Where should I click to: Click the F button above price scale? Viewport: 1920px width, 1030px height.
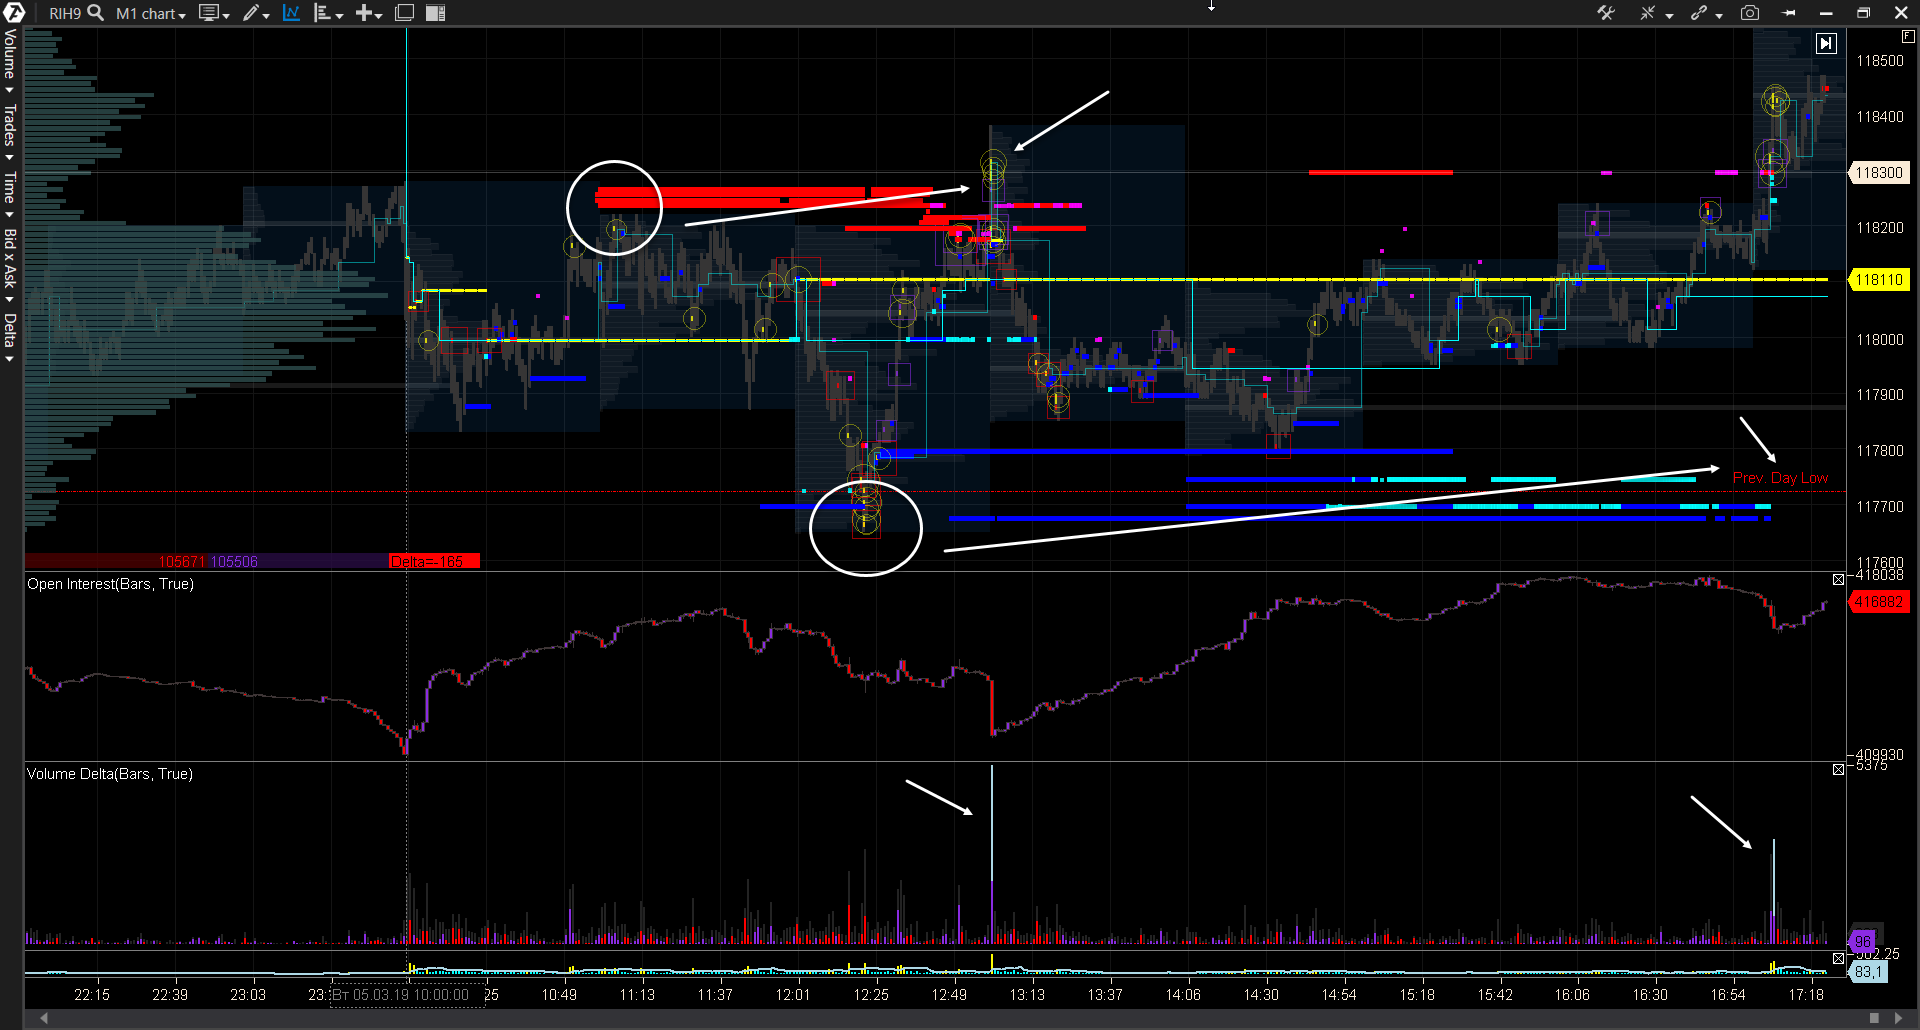pos(1908,36)
